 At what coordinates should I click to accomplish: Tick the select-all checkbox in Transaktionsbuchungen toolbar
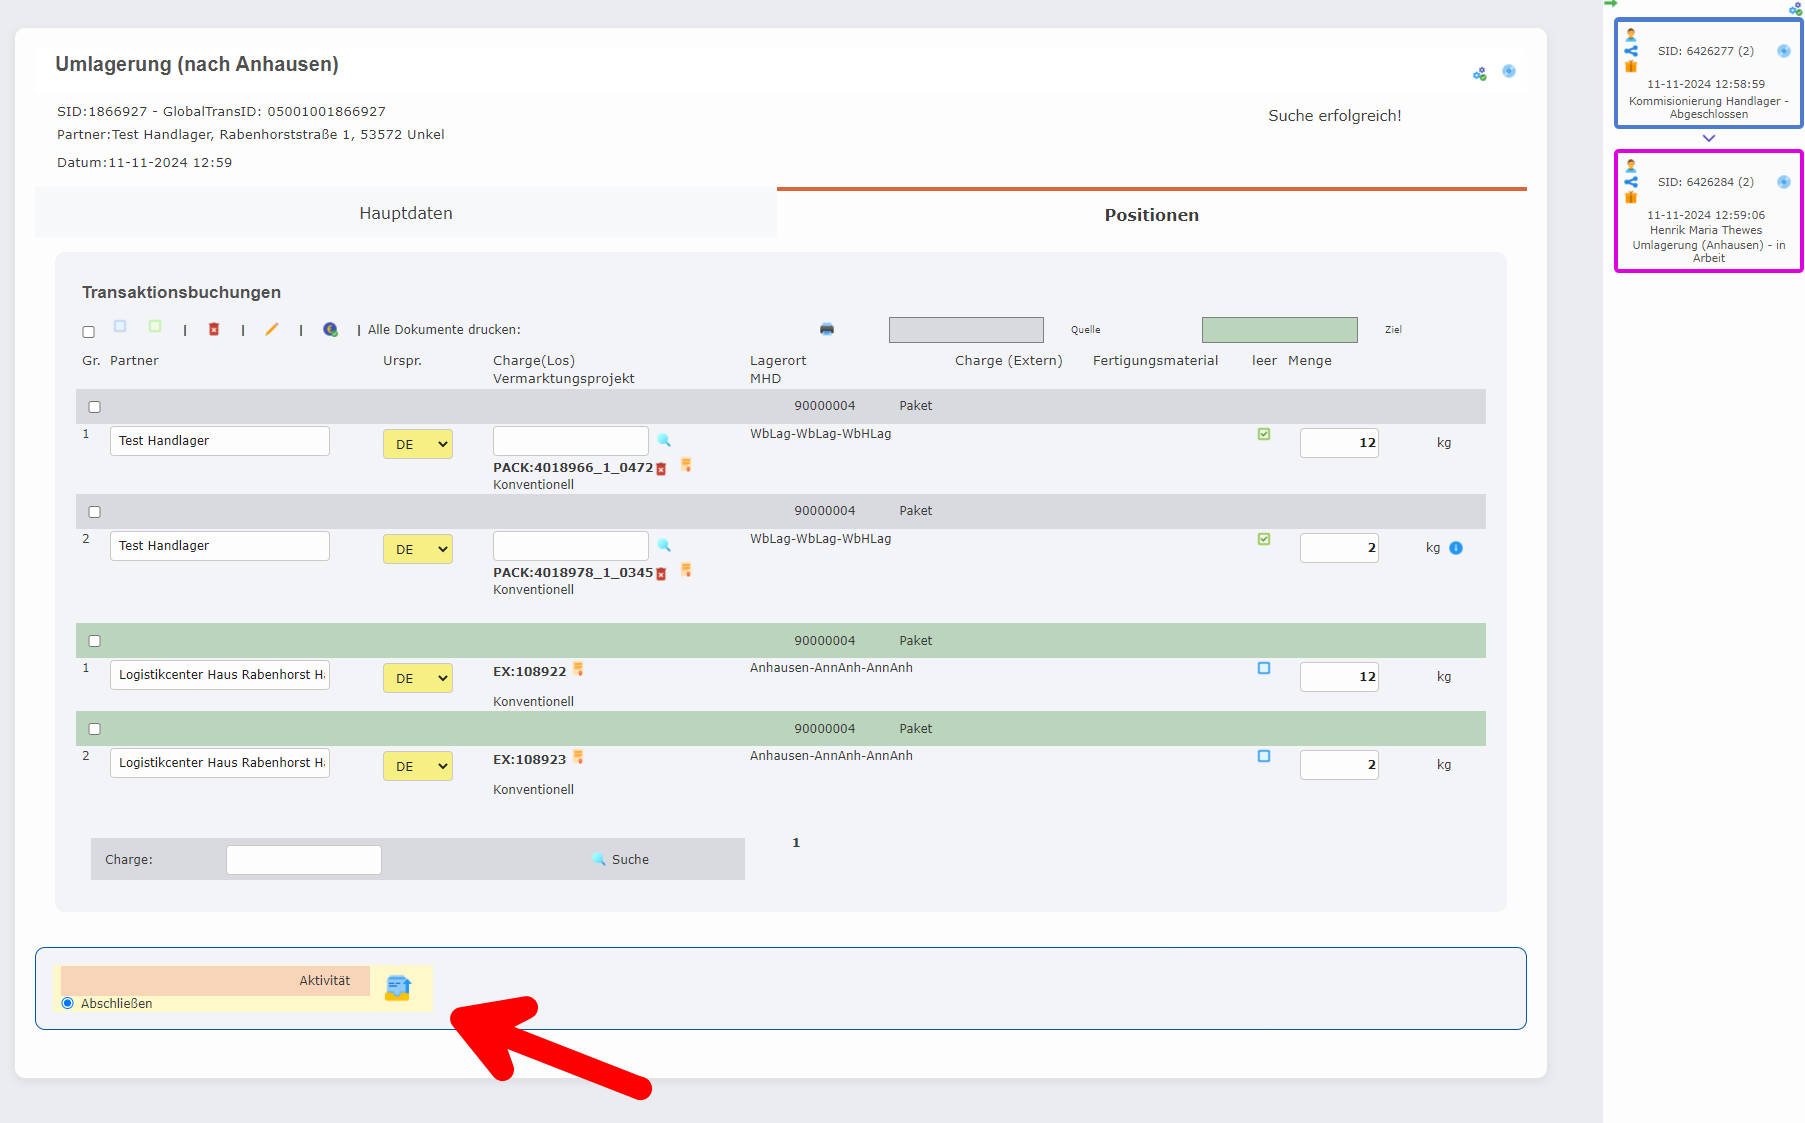89,332
